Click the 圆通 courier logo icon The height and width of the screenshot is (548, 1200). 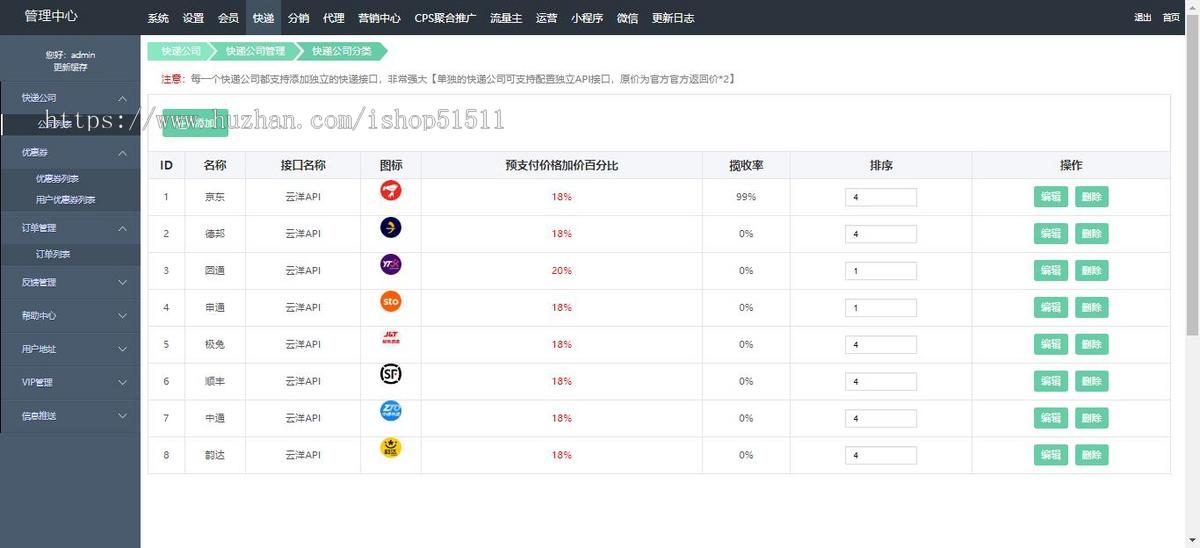click(391, 265)
